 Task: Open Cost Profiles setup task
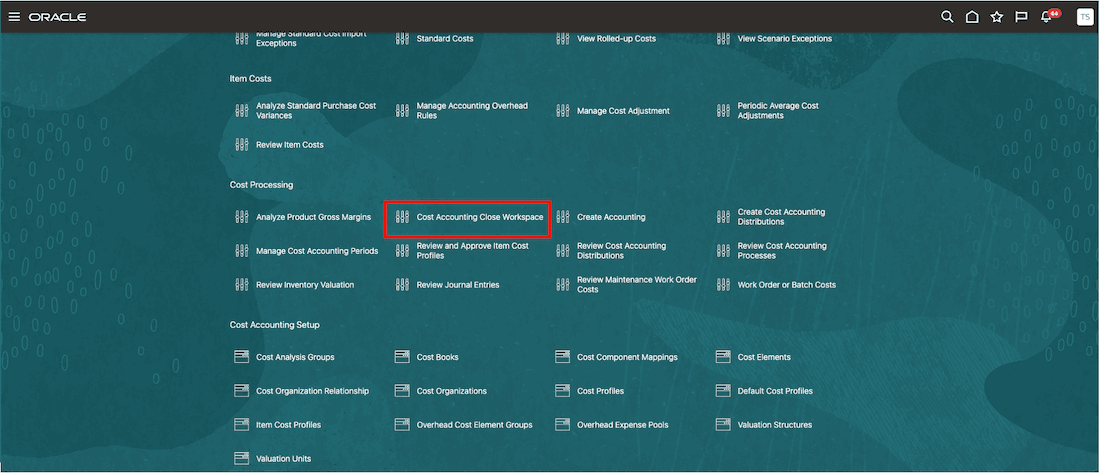click(x=601, y=390)
